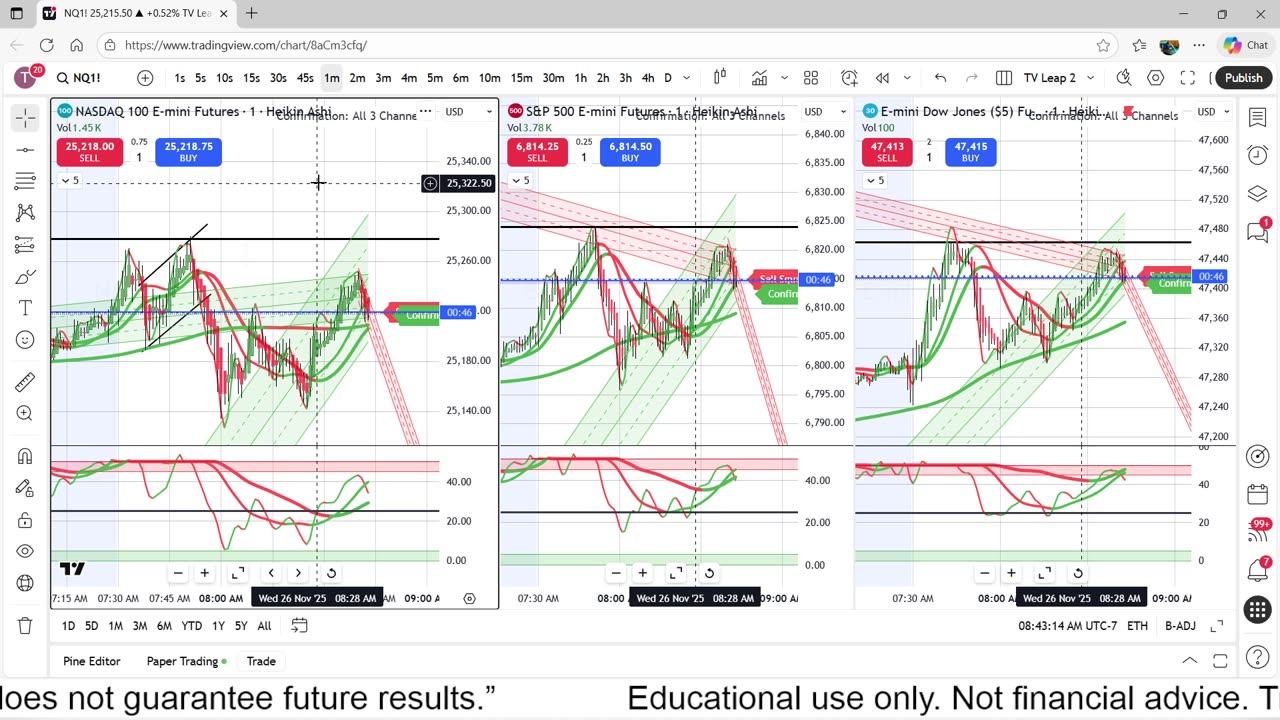Image resolution: width=1280 pixels, height=720 pixels.
Task: Click the Publish button
Action: [1243, 78]
